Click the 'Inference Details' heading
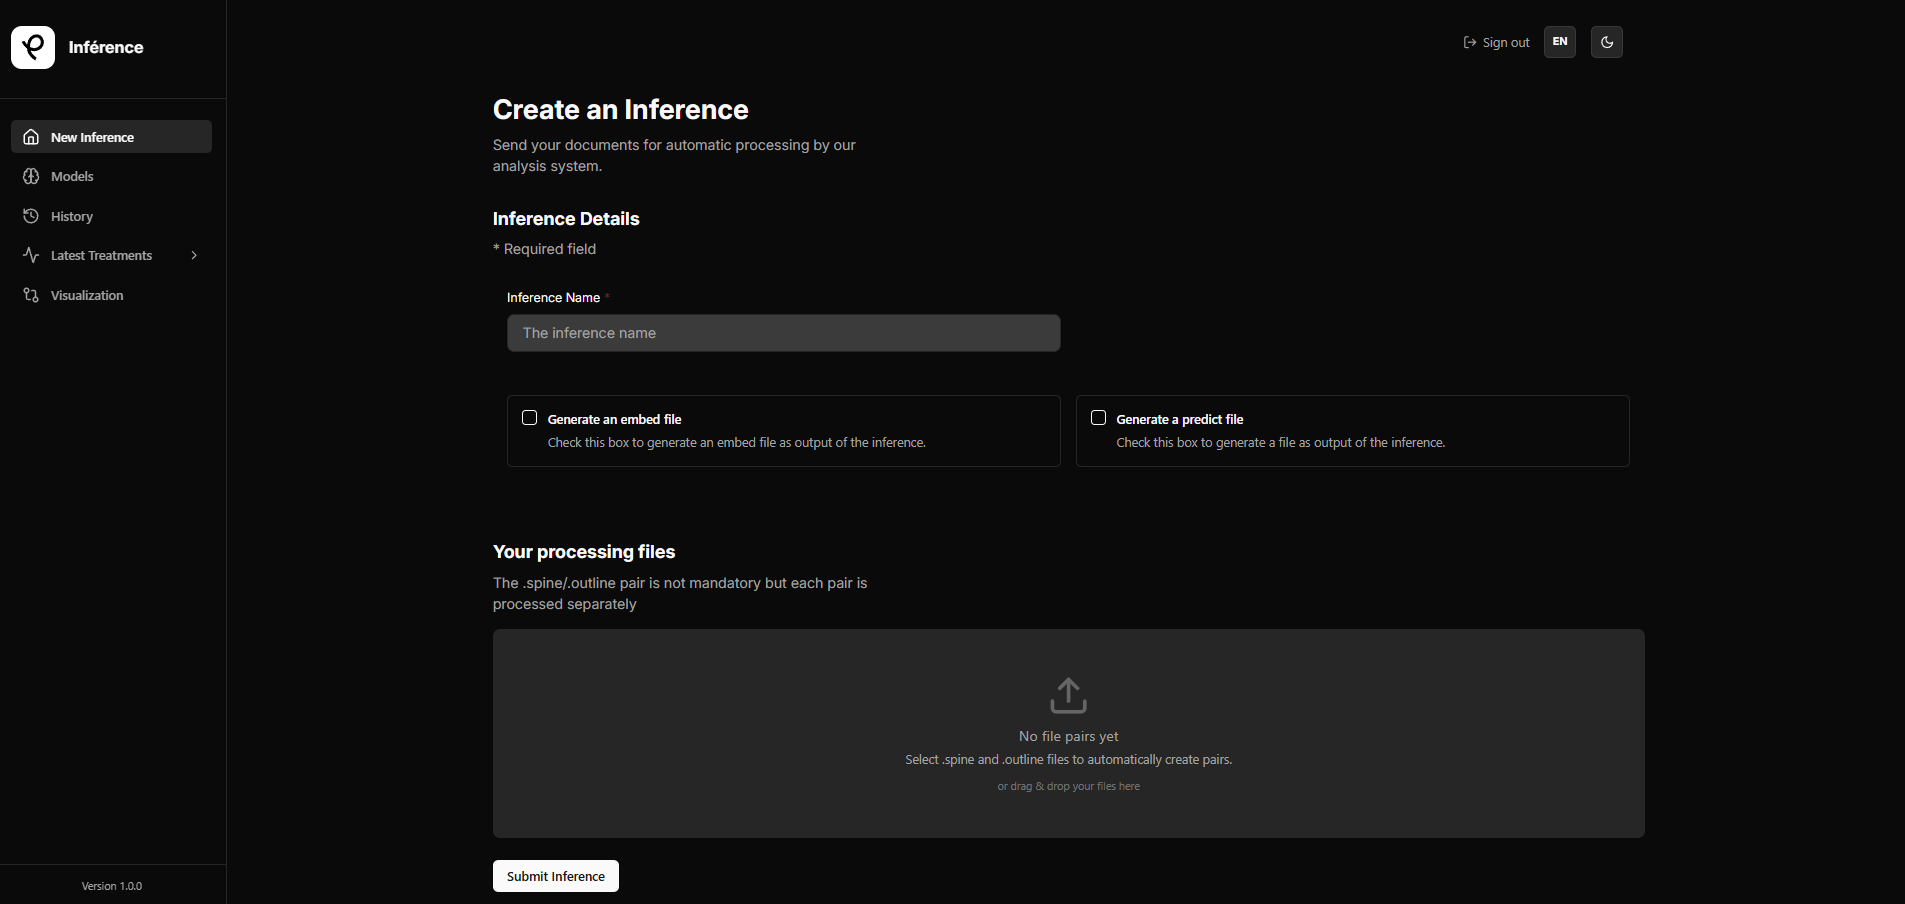 click(x=566, y=219)
